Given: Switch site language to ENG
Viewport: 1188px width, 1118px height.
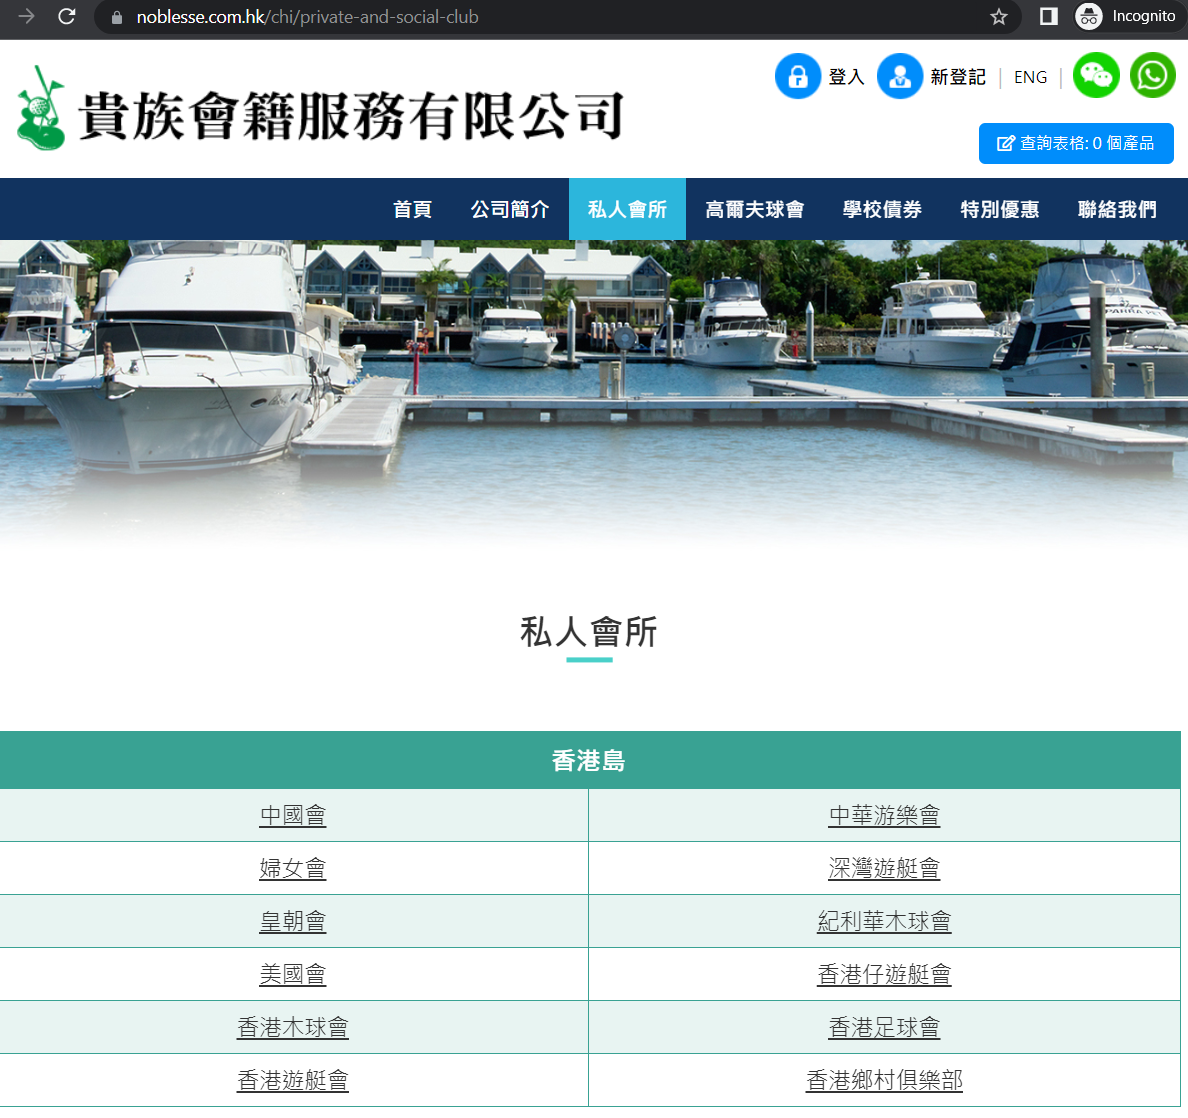Looking at the screenshot, I should pos(1030,76).
